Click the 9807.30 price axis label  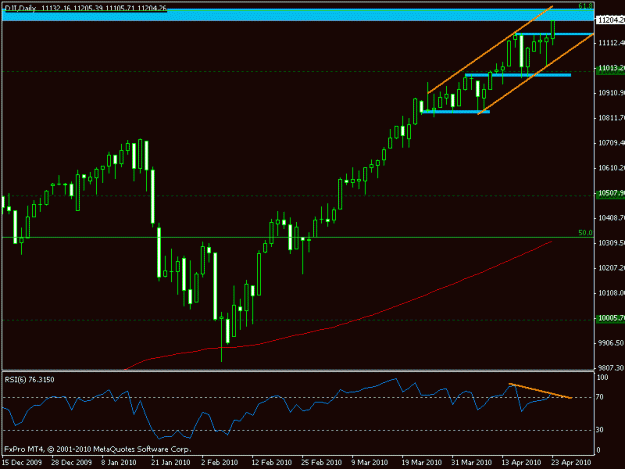pyautogui.click(x=611, y=368)
